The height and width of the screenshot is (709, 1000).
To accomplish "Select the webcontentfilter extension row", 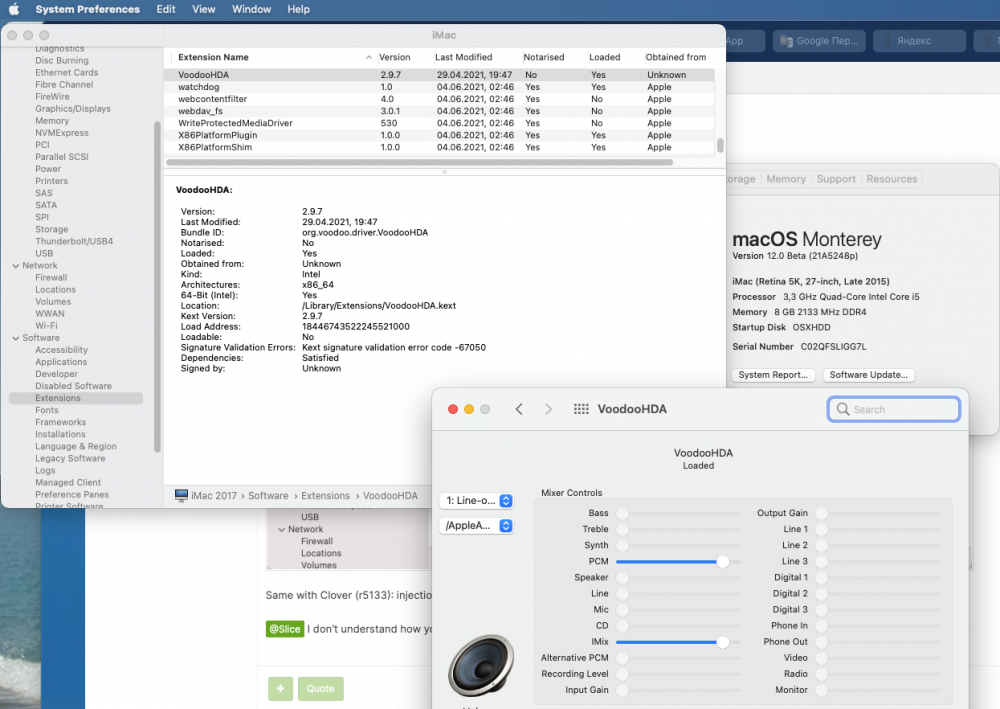I will click(439, 99).
